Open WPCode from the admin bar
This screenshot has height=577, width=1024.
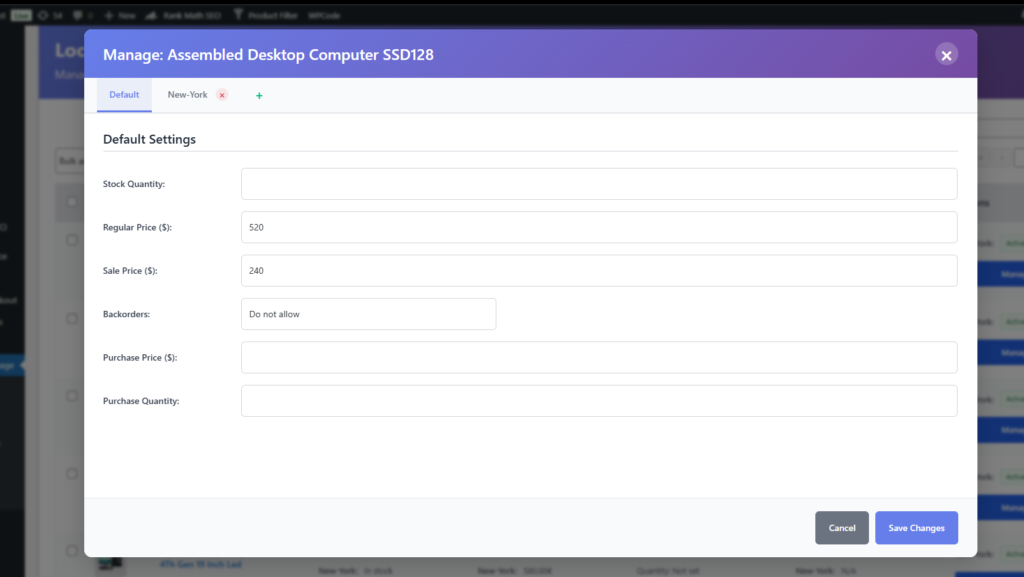click(323, 16)
